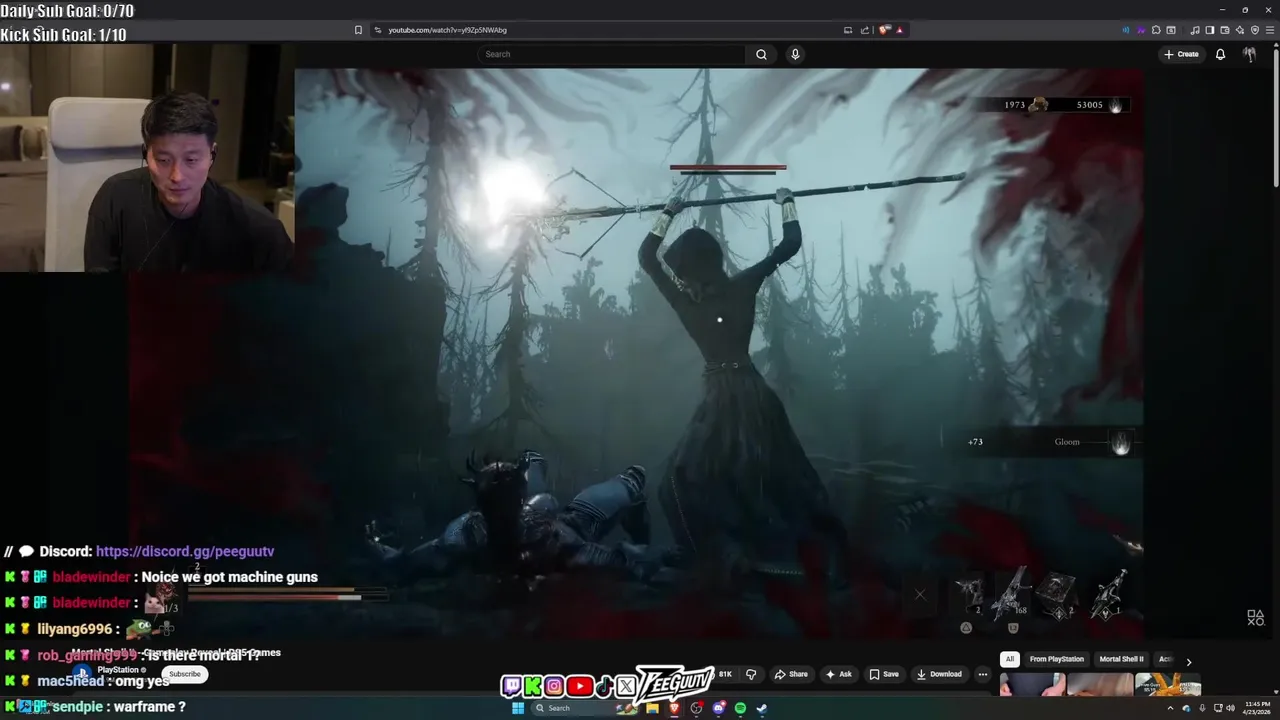Focus the YouTube search input field
Screen dimensions: 1280x720
[x=611, y=54]
